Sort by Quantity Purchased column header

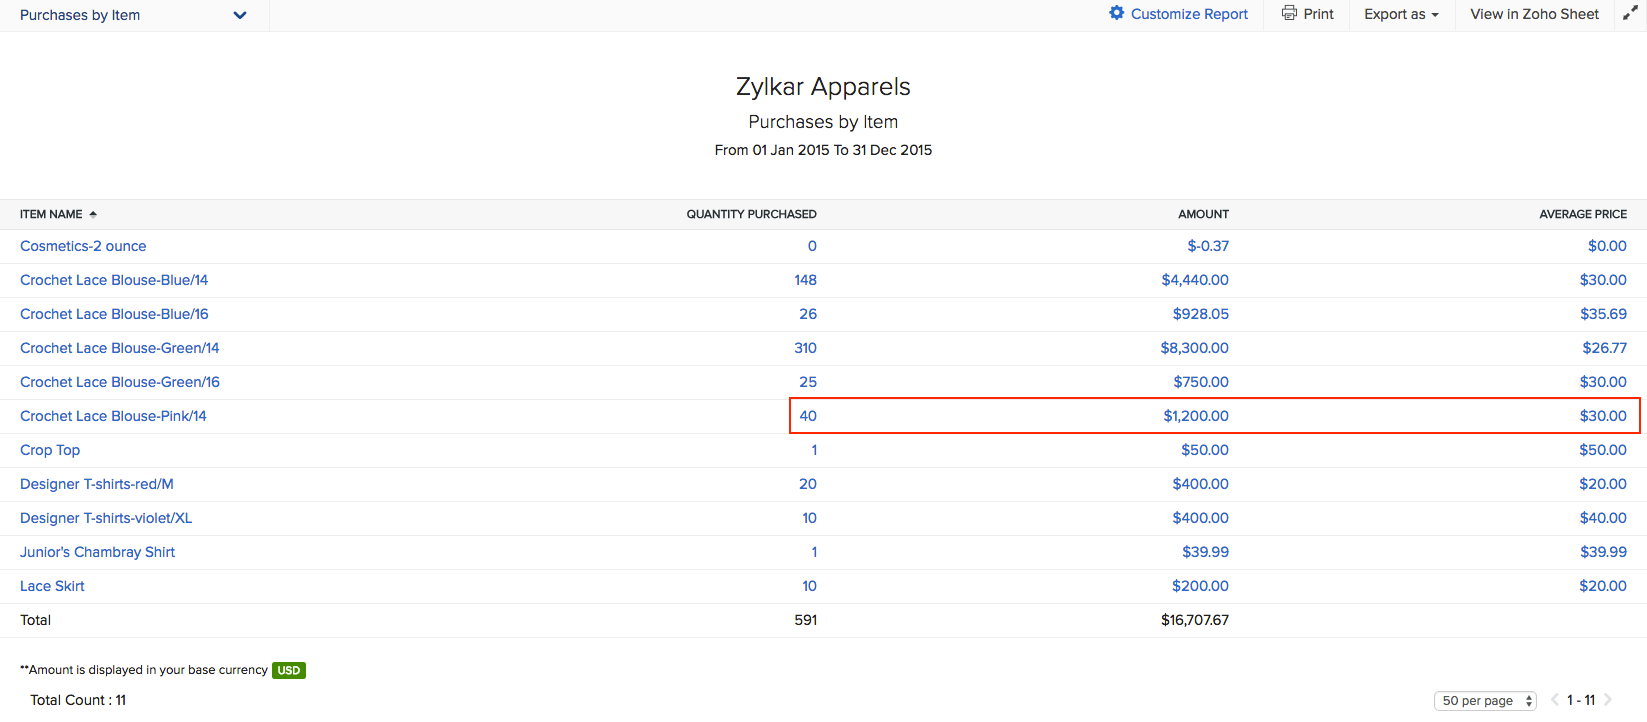point(751,214)
